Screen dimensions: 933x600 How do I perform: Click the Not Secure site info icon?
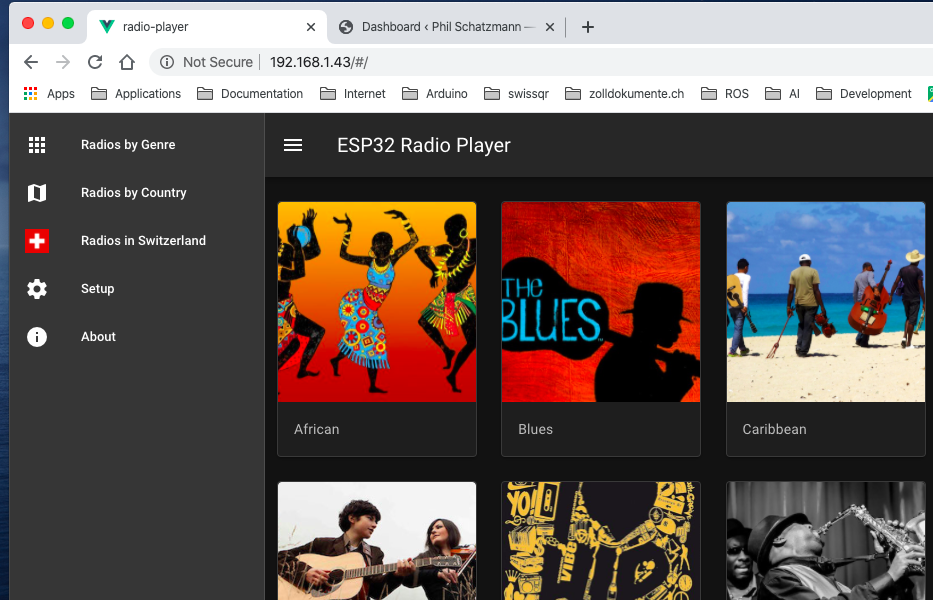(167, 62)
